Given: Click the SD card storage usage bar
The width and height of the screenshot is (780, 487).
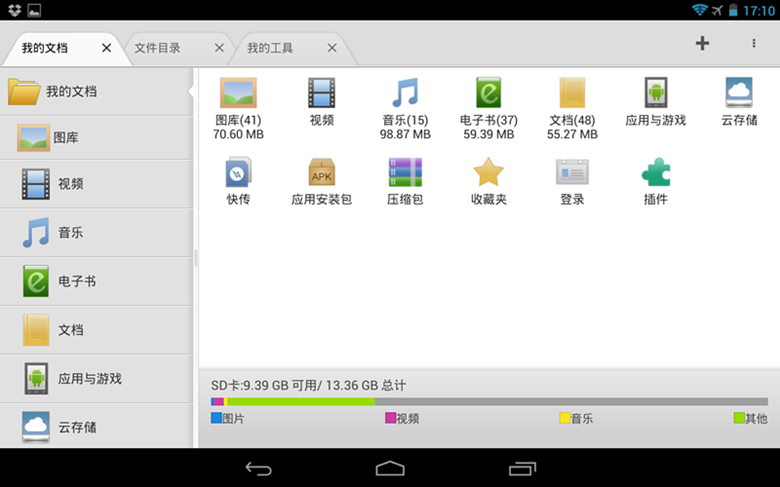Looking at the screenshot, I should pyautogui.click(x=488, y=402).
